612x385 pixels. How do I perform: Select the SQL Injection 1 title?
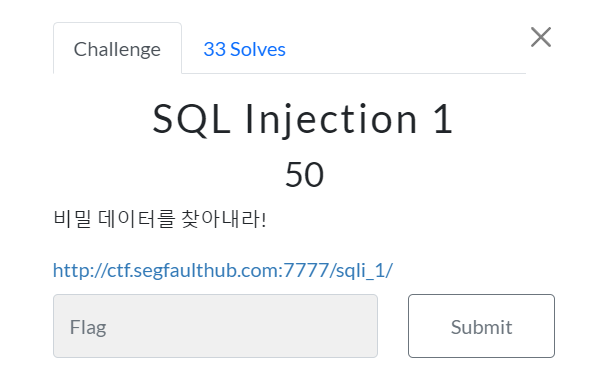click(303, 119)
